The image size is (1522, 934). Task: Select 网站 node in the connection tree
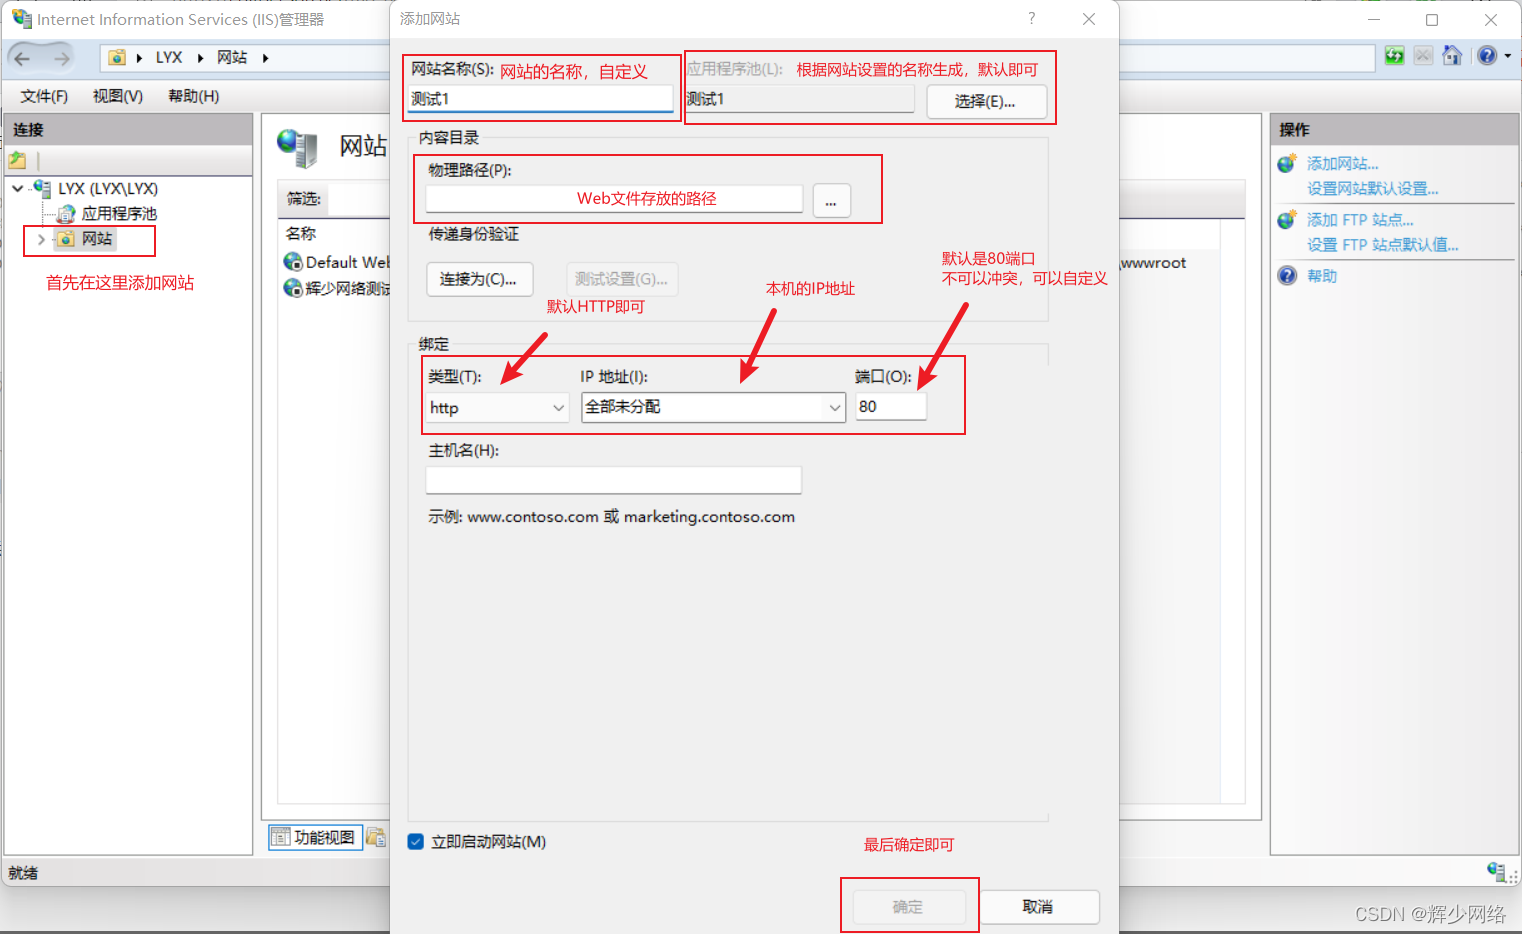click(97, 239)
